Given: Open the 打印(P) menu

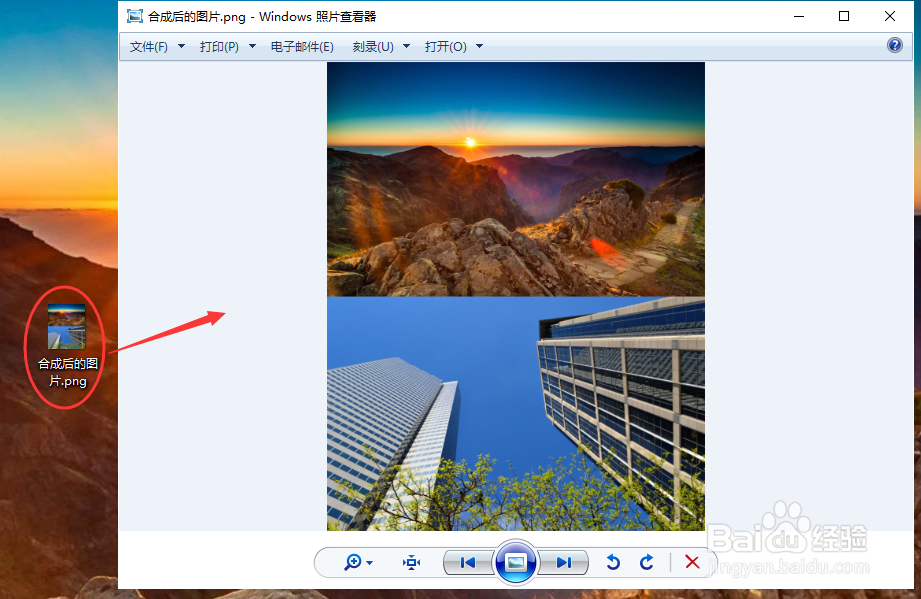Looking at the screenshot, I should [219, 46].
